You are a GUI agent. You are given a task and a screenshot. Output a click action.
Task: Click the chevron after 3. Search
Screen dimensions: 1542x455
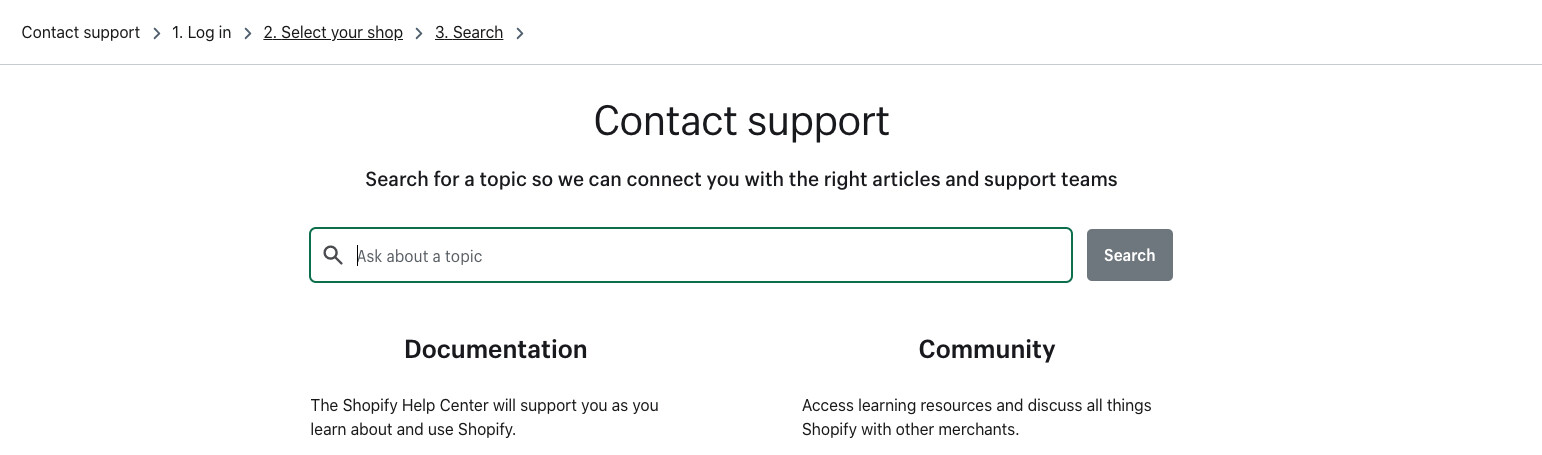click(519, 33)
